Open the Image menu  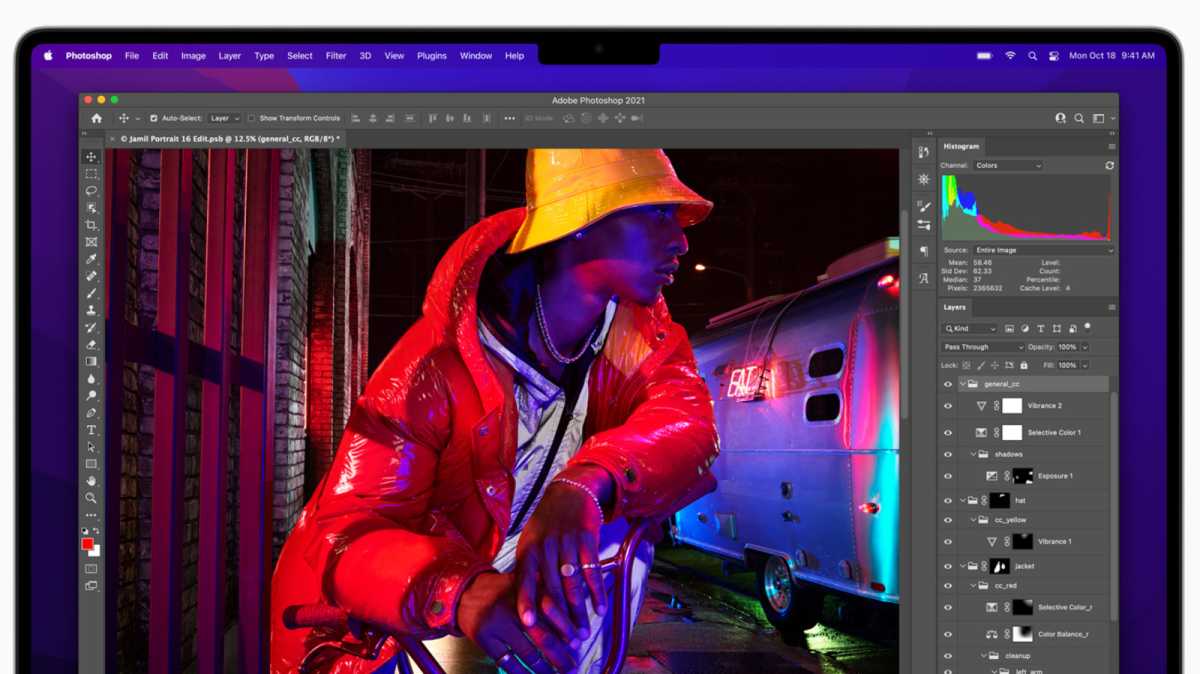click(x=193, y=56)
